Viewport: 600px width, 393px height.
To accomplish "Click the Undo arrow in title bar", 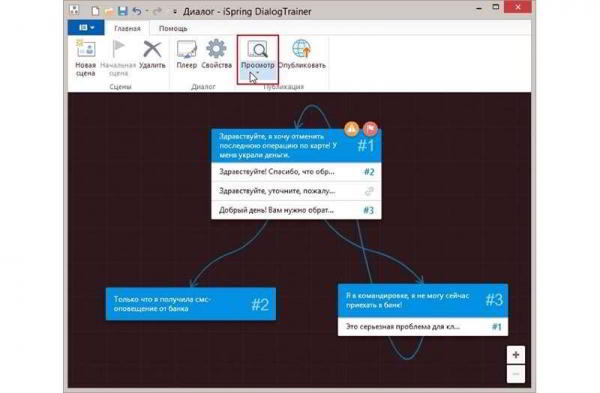I will tap(137, 11).
